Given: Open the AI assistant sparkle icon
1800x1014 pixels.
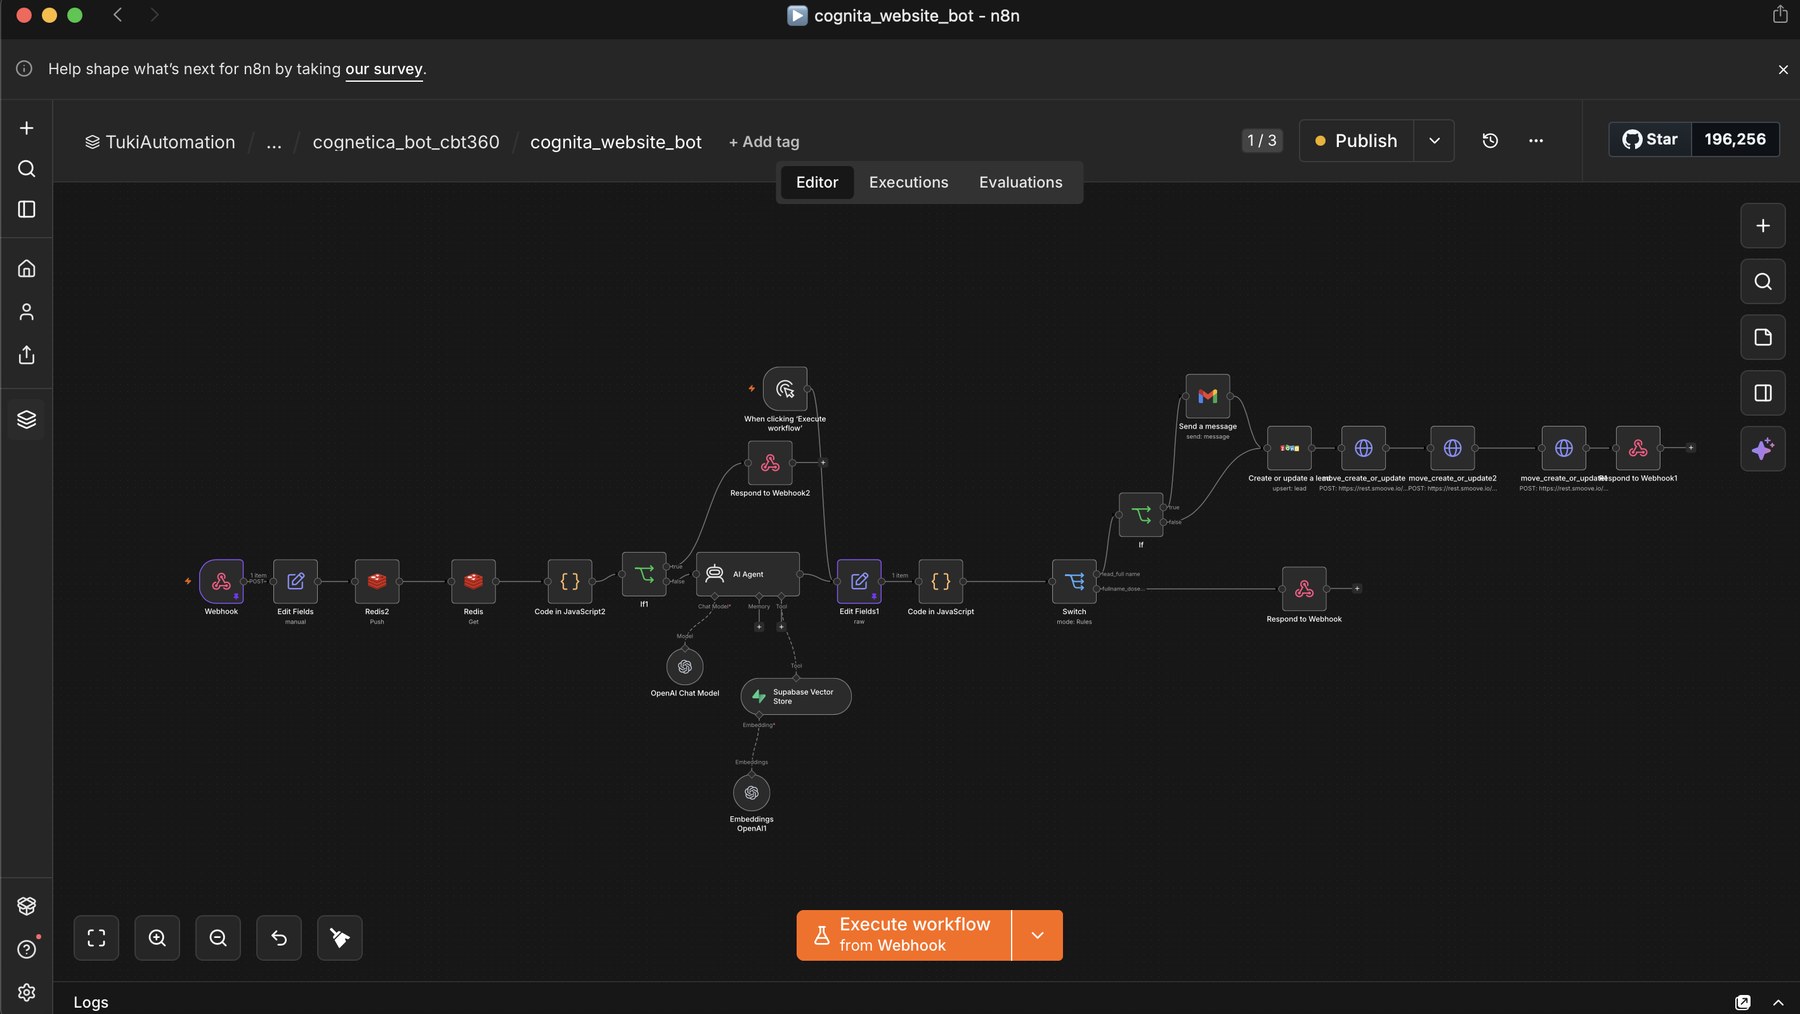Looking at the screenshot, I should tap(1763, 449).
